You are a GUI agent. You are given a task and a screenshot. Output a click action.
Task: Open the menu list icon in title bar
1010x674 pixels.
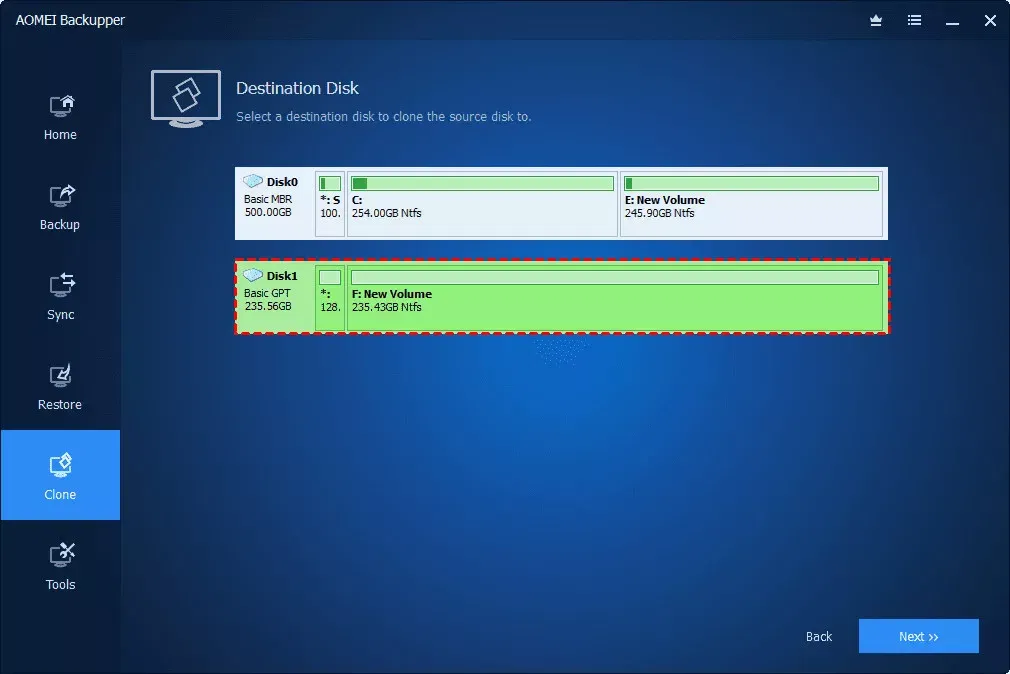(914, 21)
